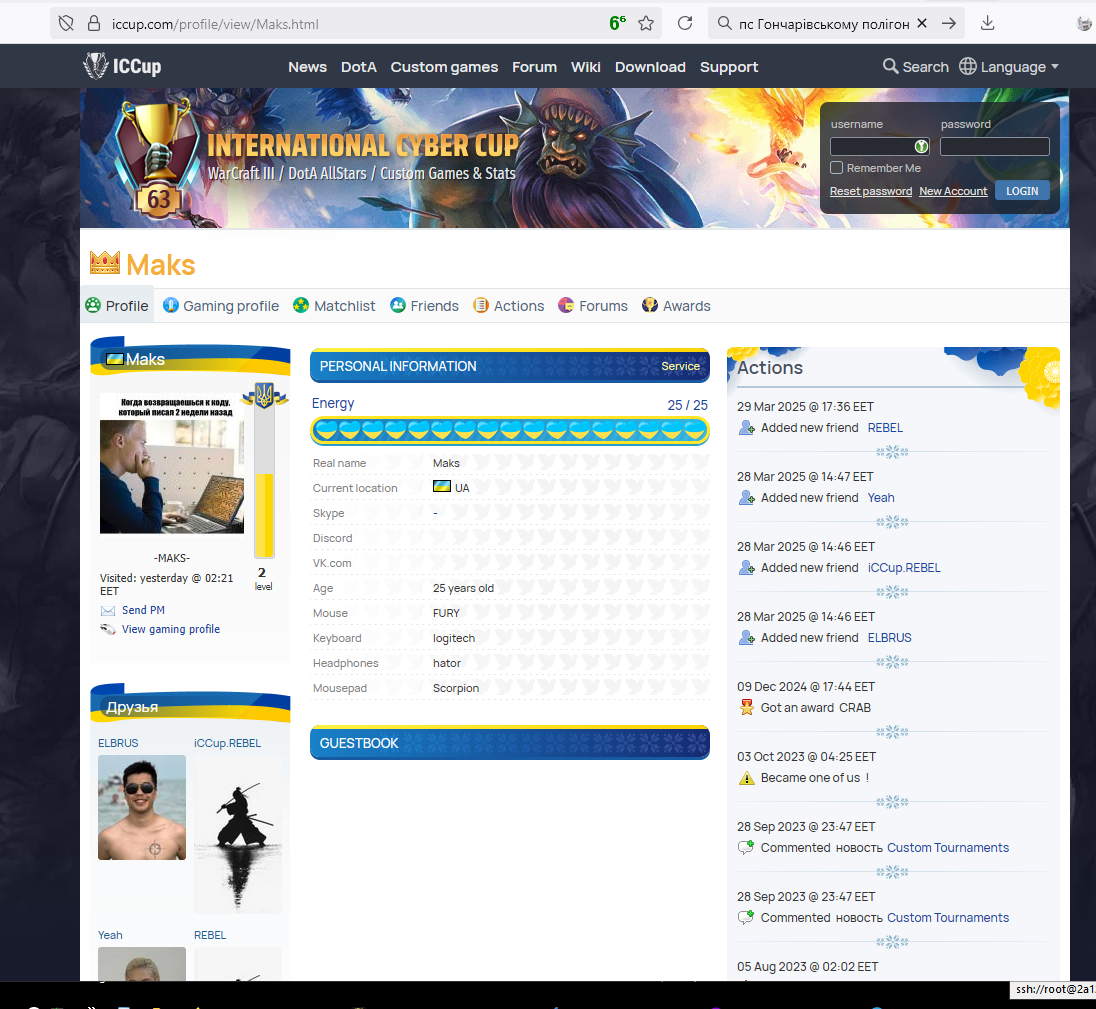Image resolution: width=1096 pixels, height=1009 pixels.
Task: Click the LOGIN button
Action: click(1022, 191)
